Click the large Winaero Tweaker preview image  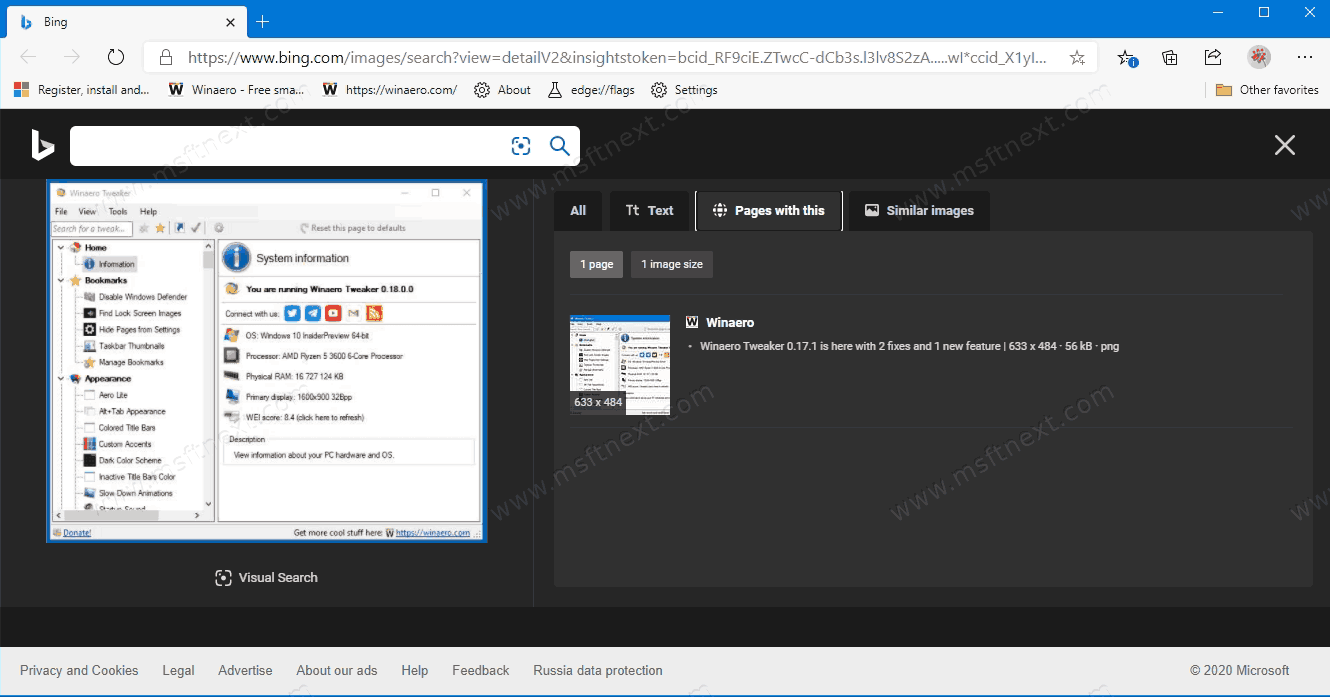coord(267,361)
